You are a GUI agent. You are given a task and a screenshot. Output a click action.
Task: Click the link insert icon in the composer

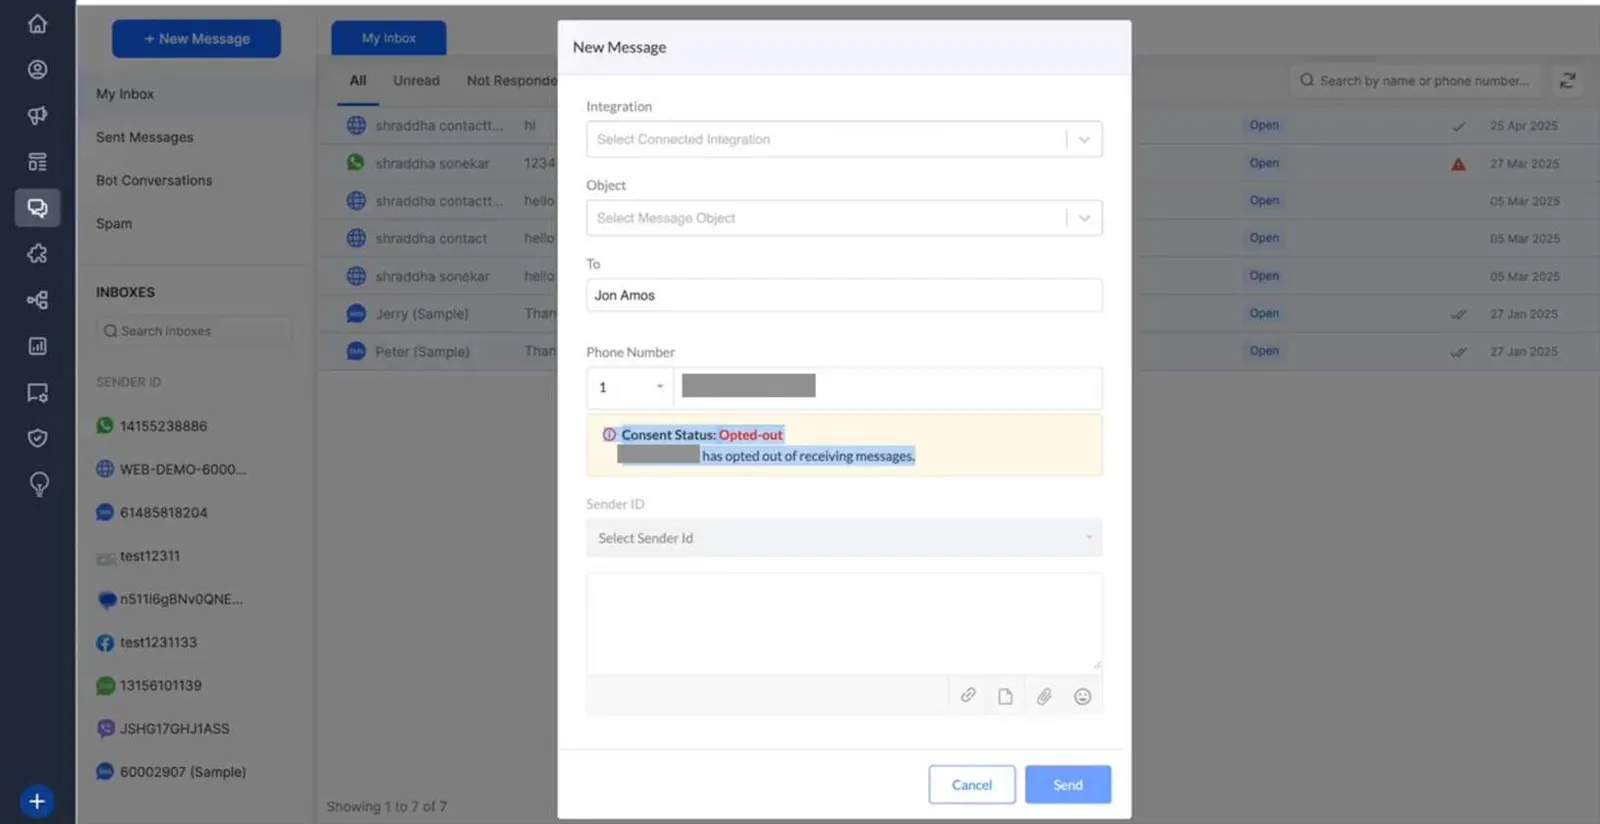click(968, 696)
